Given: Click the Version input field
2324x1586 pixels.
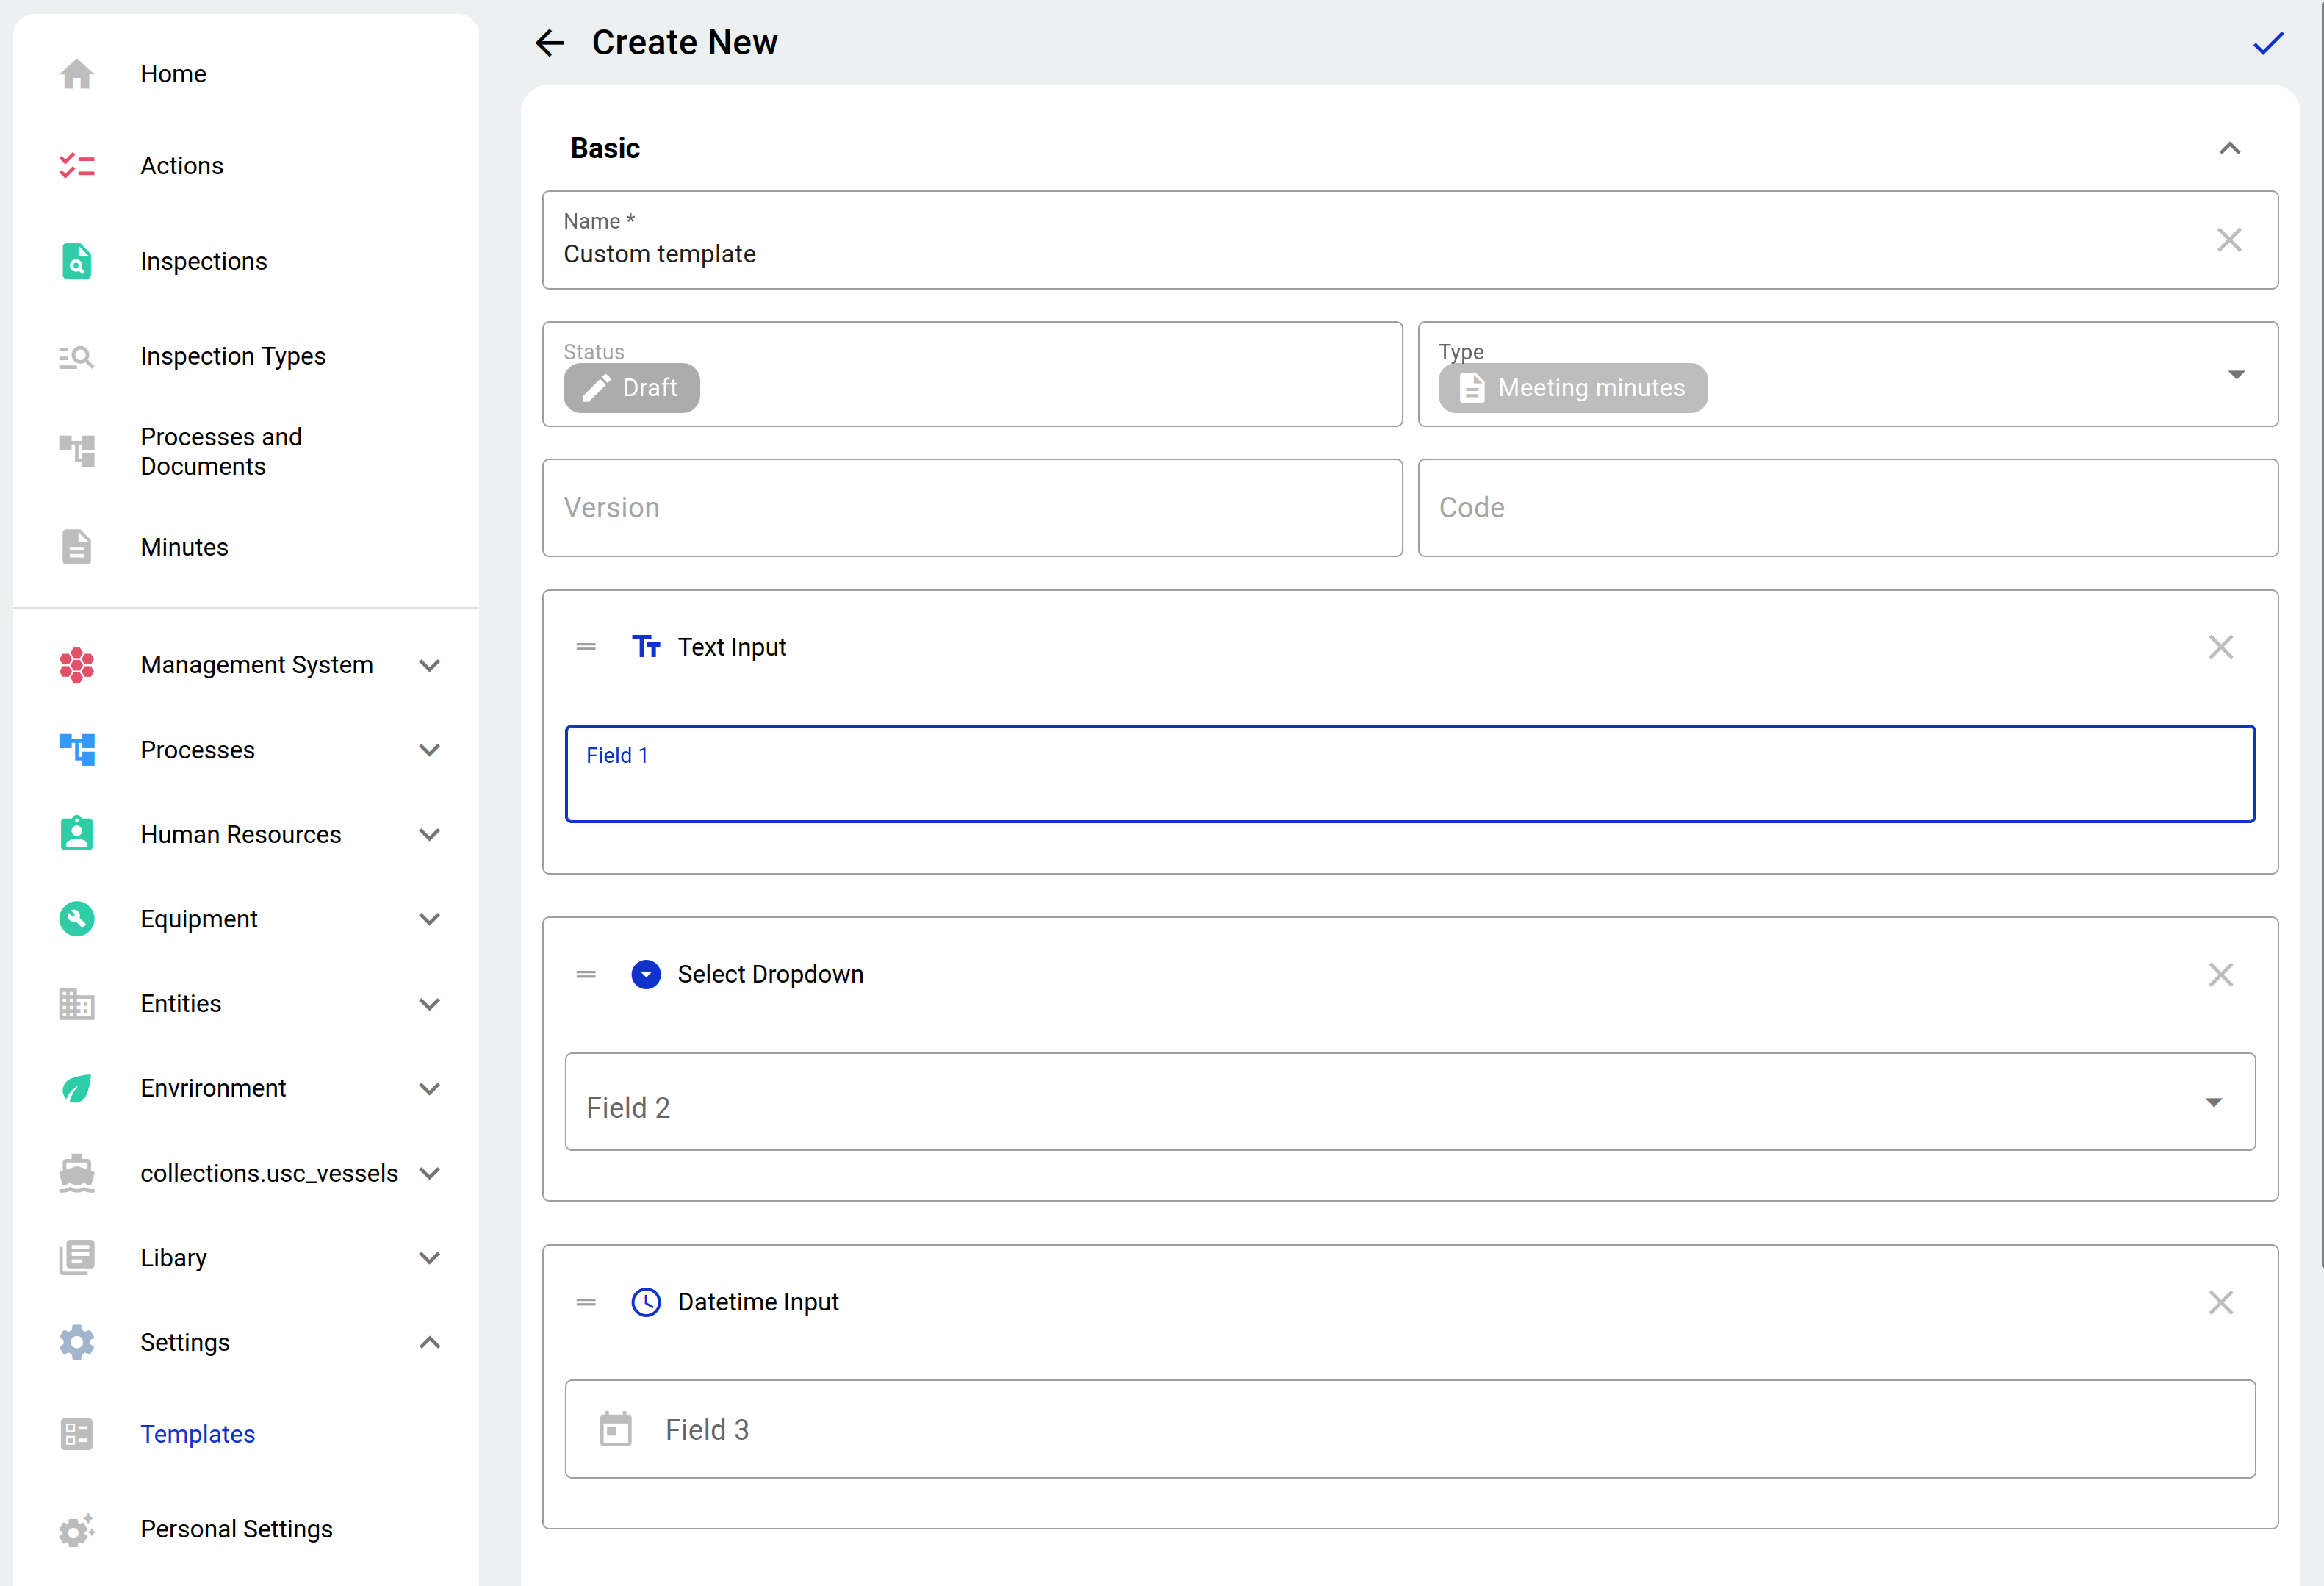Looking at the screenshot, I should [971, 508].
